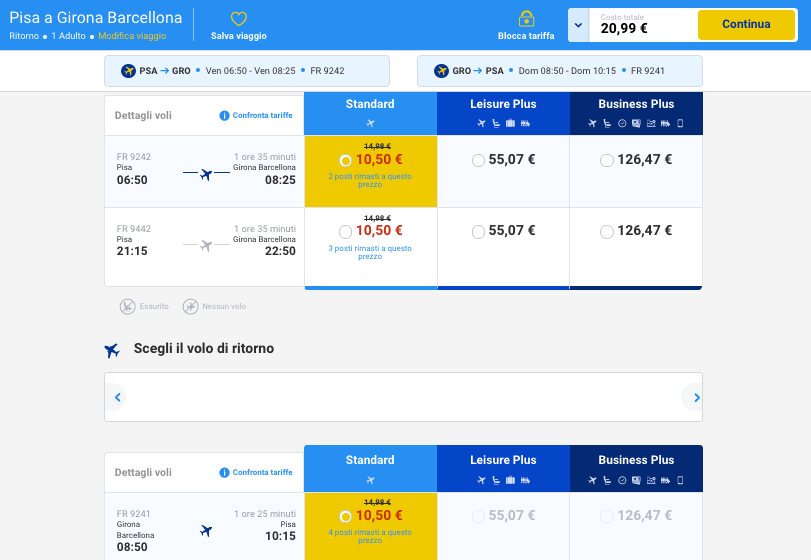Open the return GRO-PSA flight summary card
The image size is (811, 560).
(x=560, y=71)
